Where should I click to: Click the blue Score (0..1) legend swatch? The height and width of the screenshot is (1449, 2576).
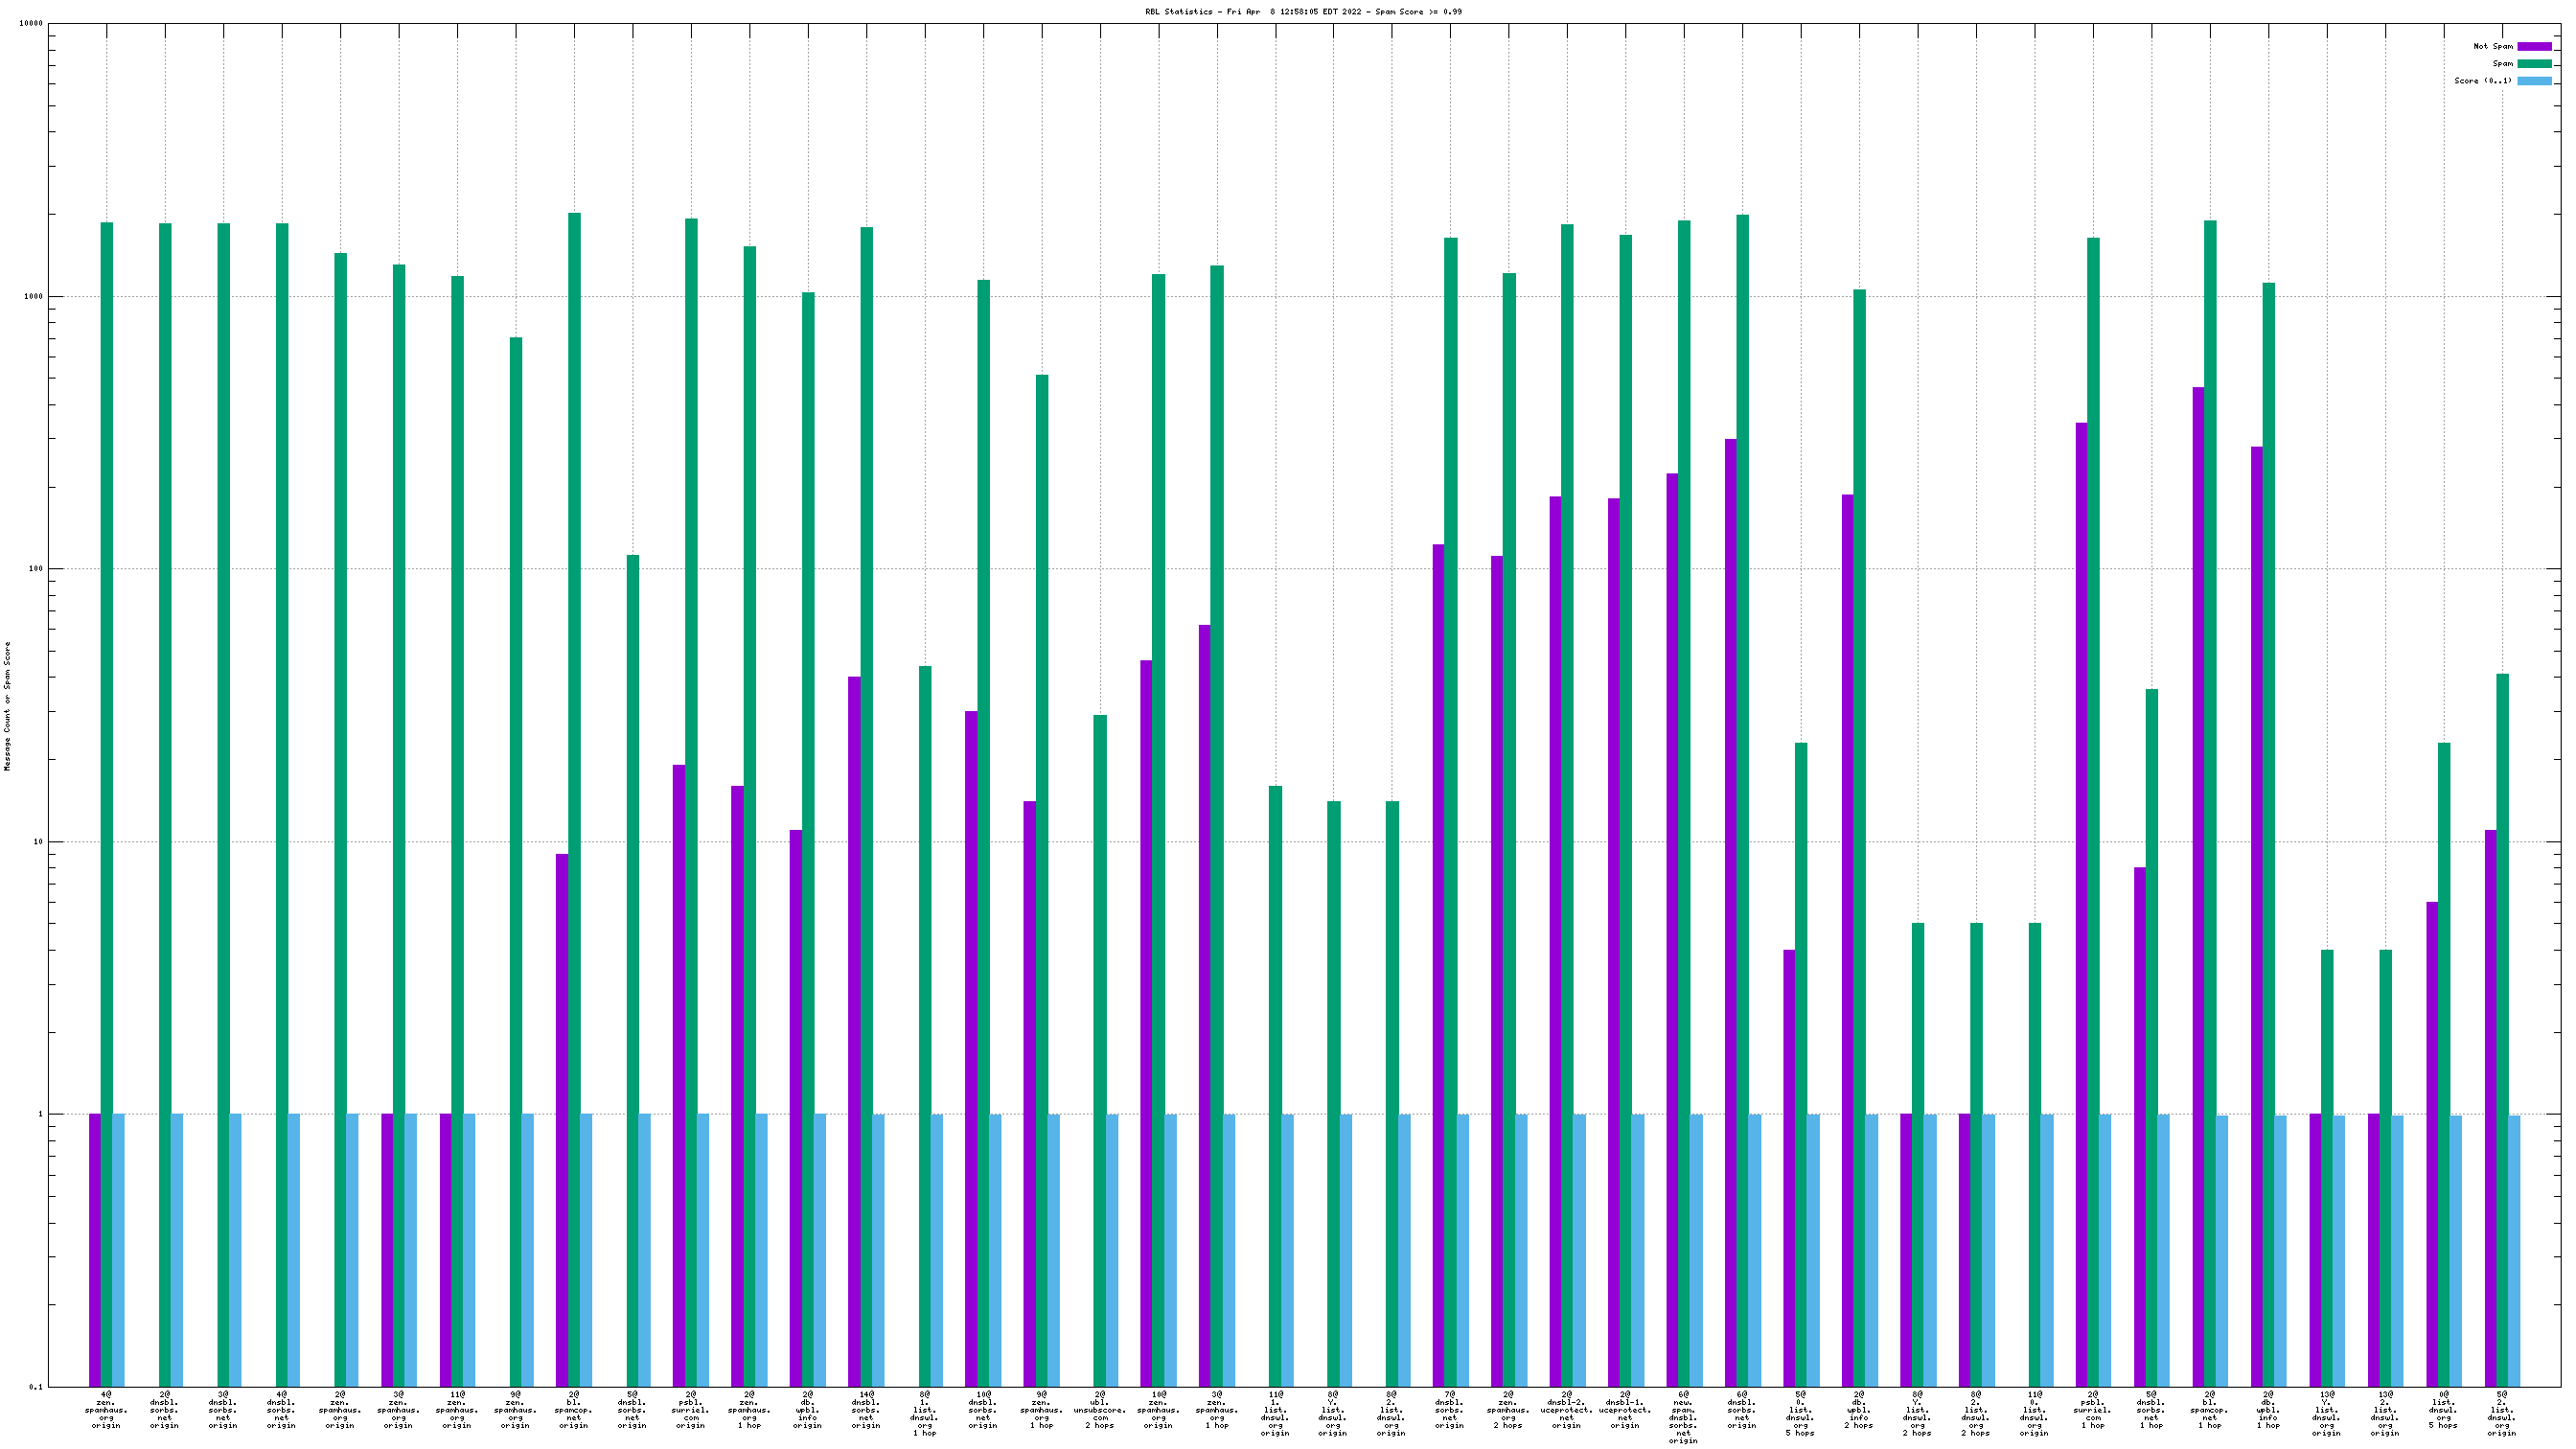[2534, 80]
